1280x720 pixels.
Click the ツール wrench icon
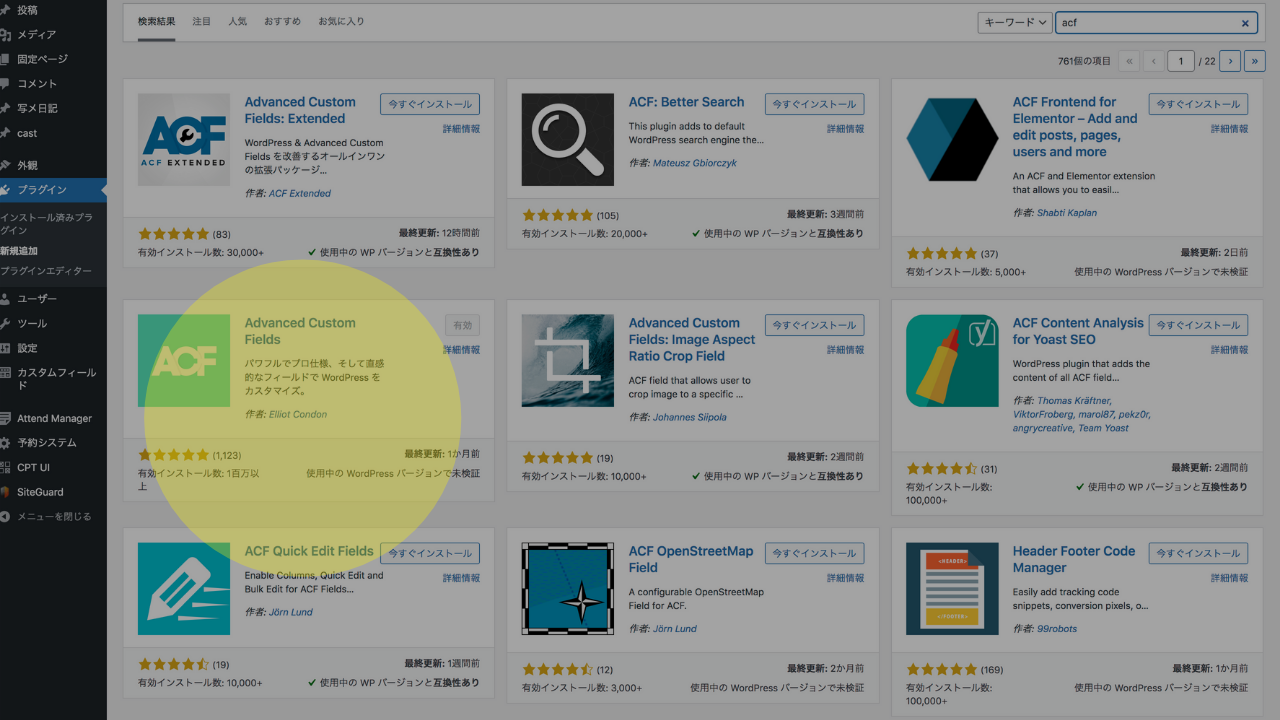[5, 324]
